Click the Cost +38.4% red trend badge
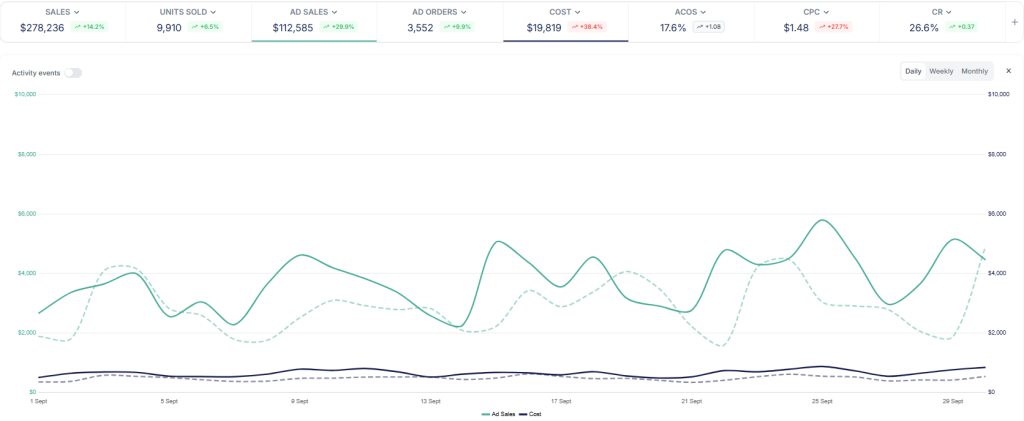 click(588, 27)
